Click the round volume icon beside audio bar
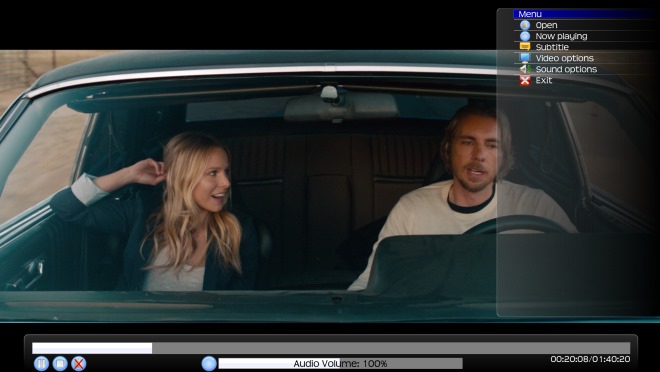This screenshot has height=372, width=660. coord(209,363)
